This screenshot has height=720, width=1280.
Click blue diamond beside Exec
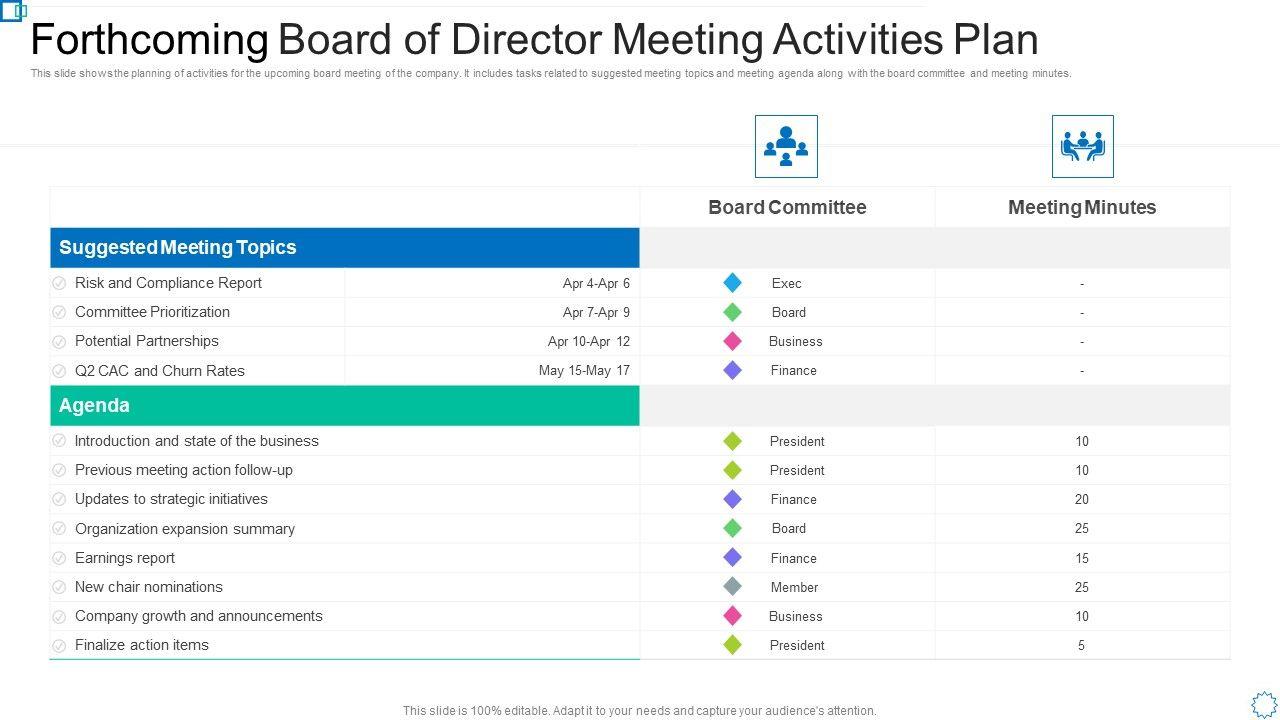point(733,283)
